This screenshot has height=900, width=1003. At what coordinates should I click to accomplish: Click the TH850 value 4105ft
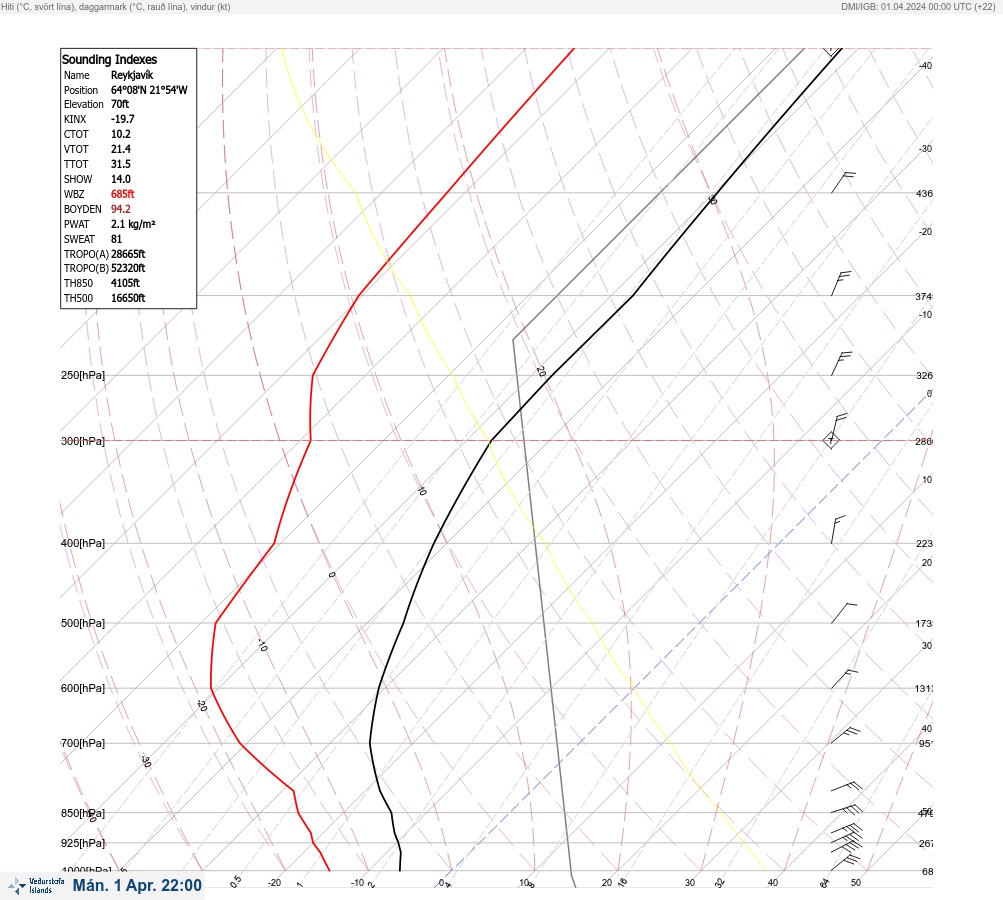pos(125,283)
